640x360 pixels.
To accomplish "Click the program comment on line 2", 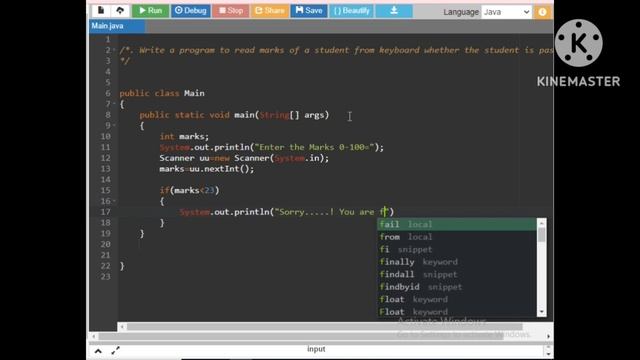I will coord(336,50).
